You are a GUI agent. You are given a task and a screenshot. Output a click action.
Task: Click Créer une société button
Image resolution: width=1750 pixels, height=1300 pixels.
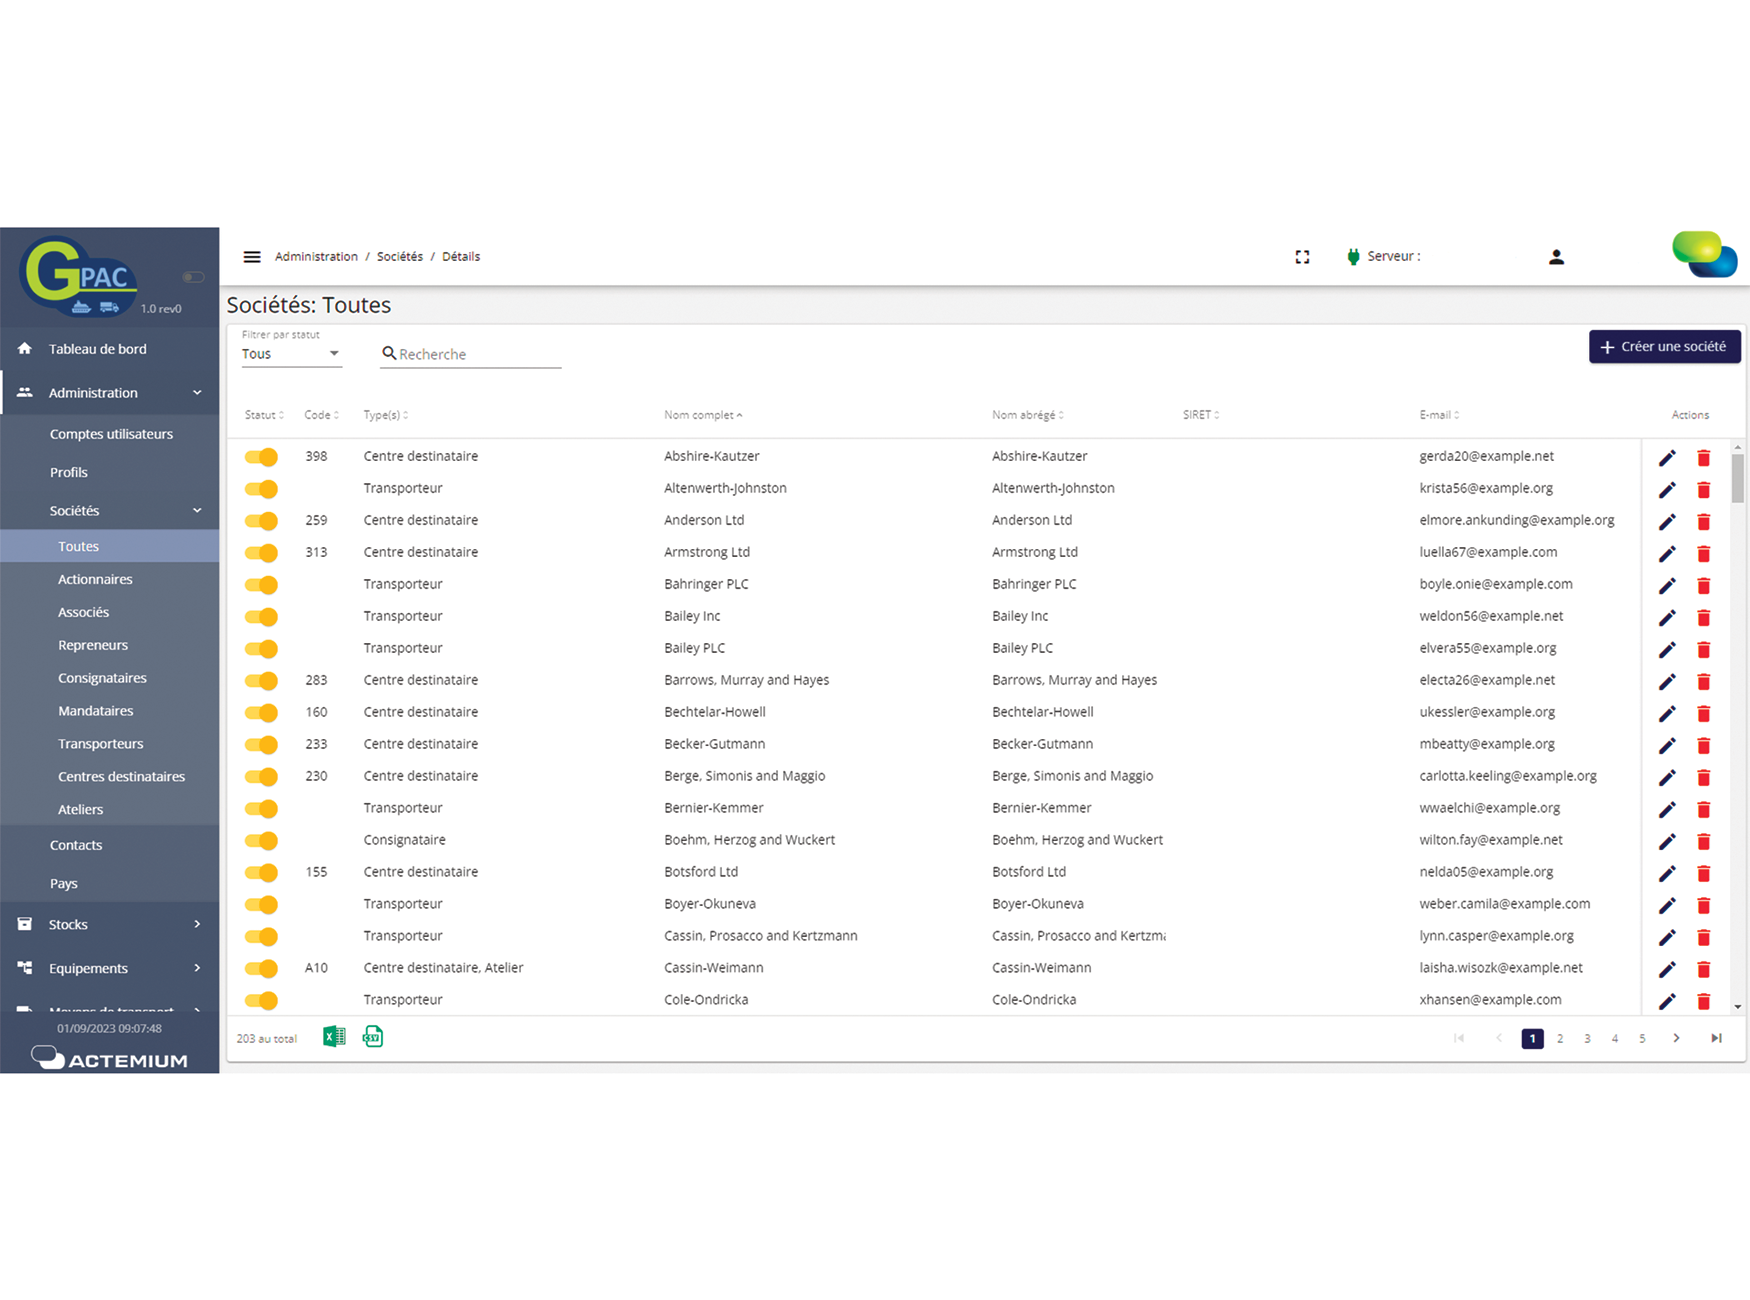(1664, 347)
